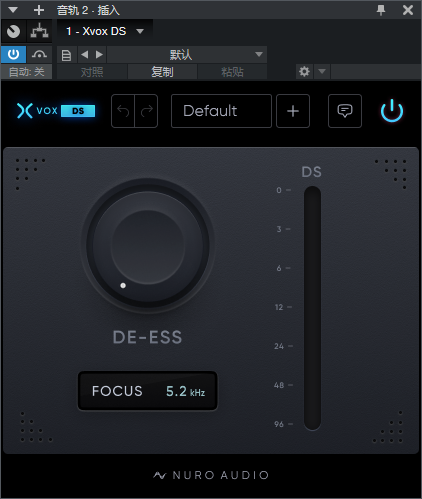The image size is (422, 499).
Task: Click the empty field right of gear dropdown
Action: (375, 72)
